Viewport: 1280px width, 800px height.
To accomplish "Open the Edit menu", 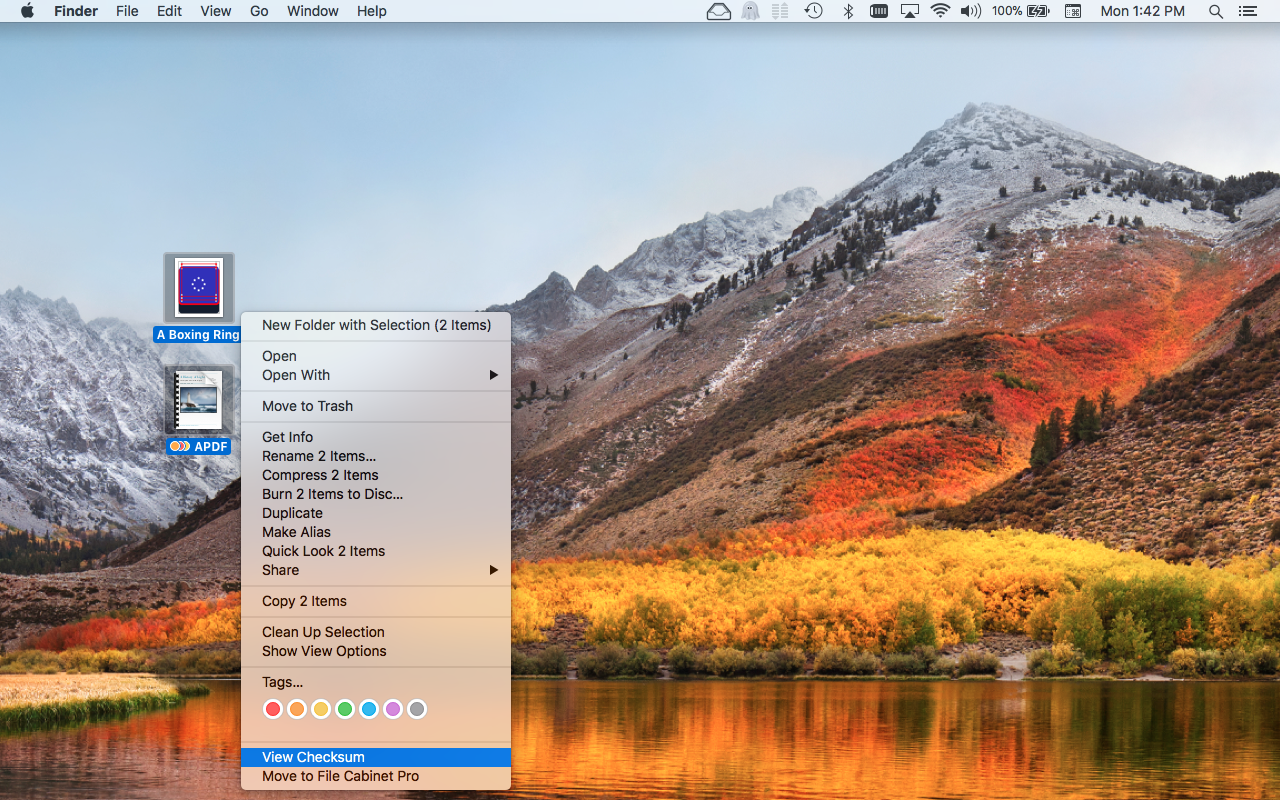I will [169, 11].
